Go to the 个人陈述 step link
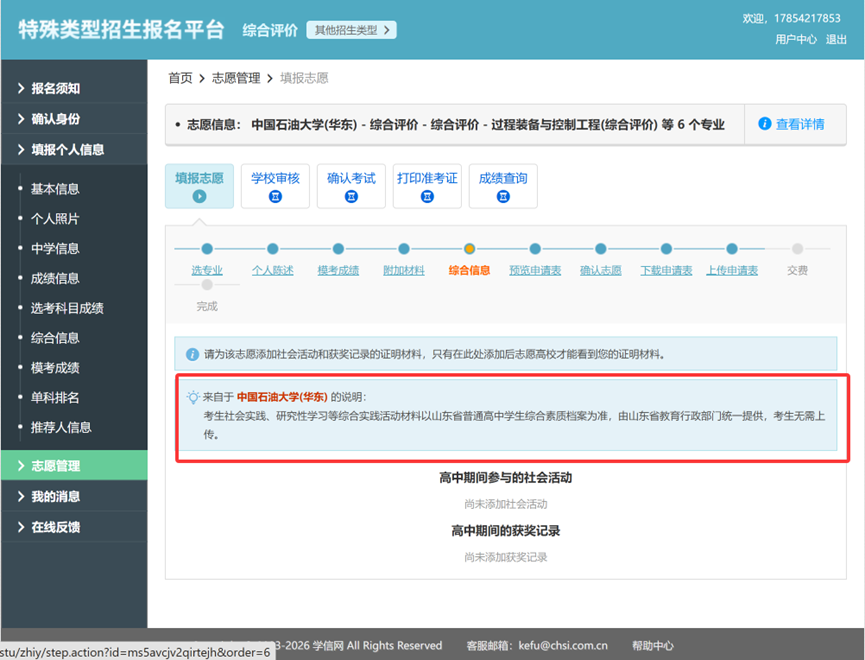The image size is (865, 660). (273, 270)
